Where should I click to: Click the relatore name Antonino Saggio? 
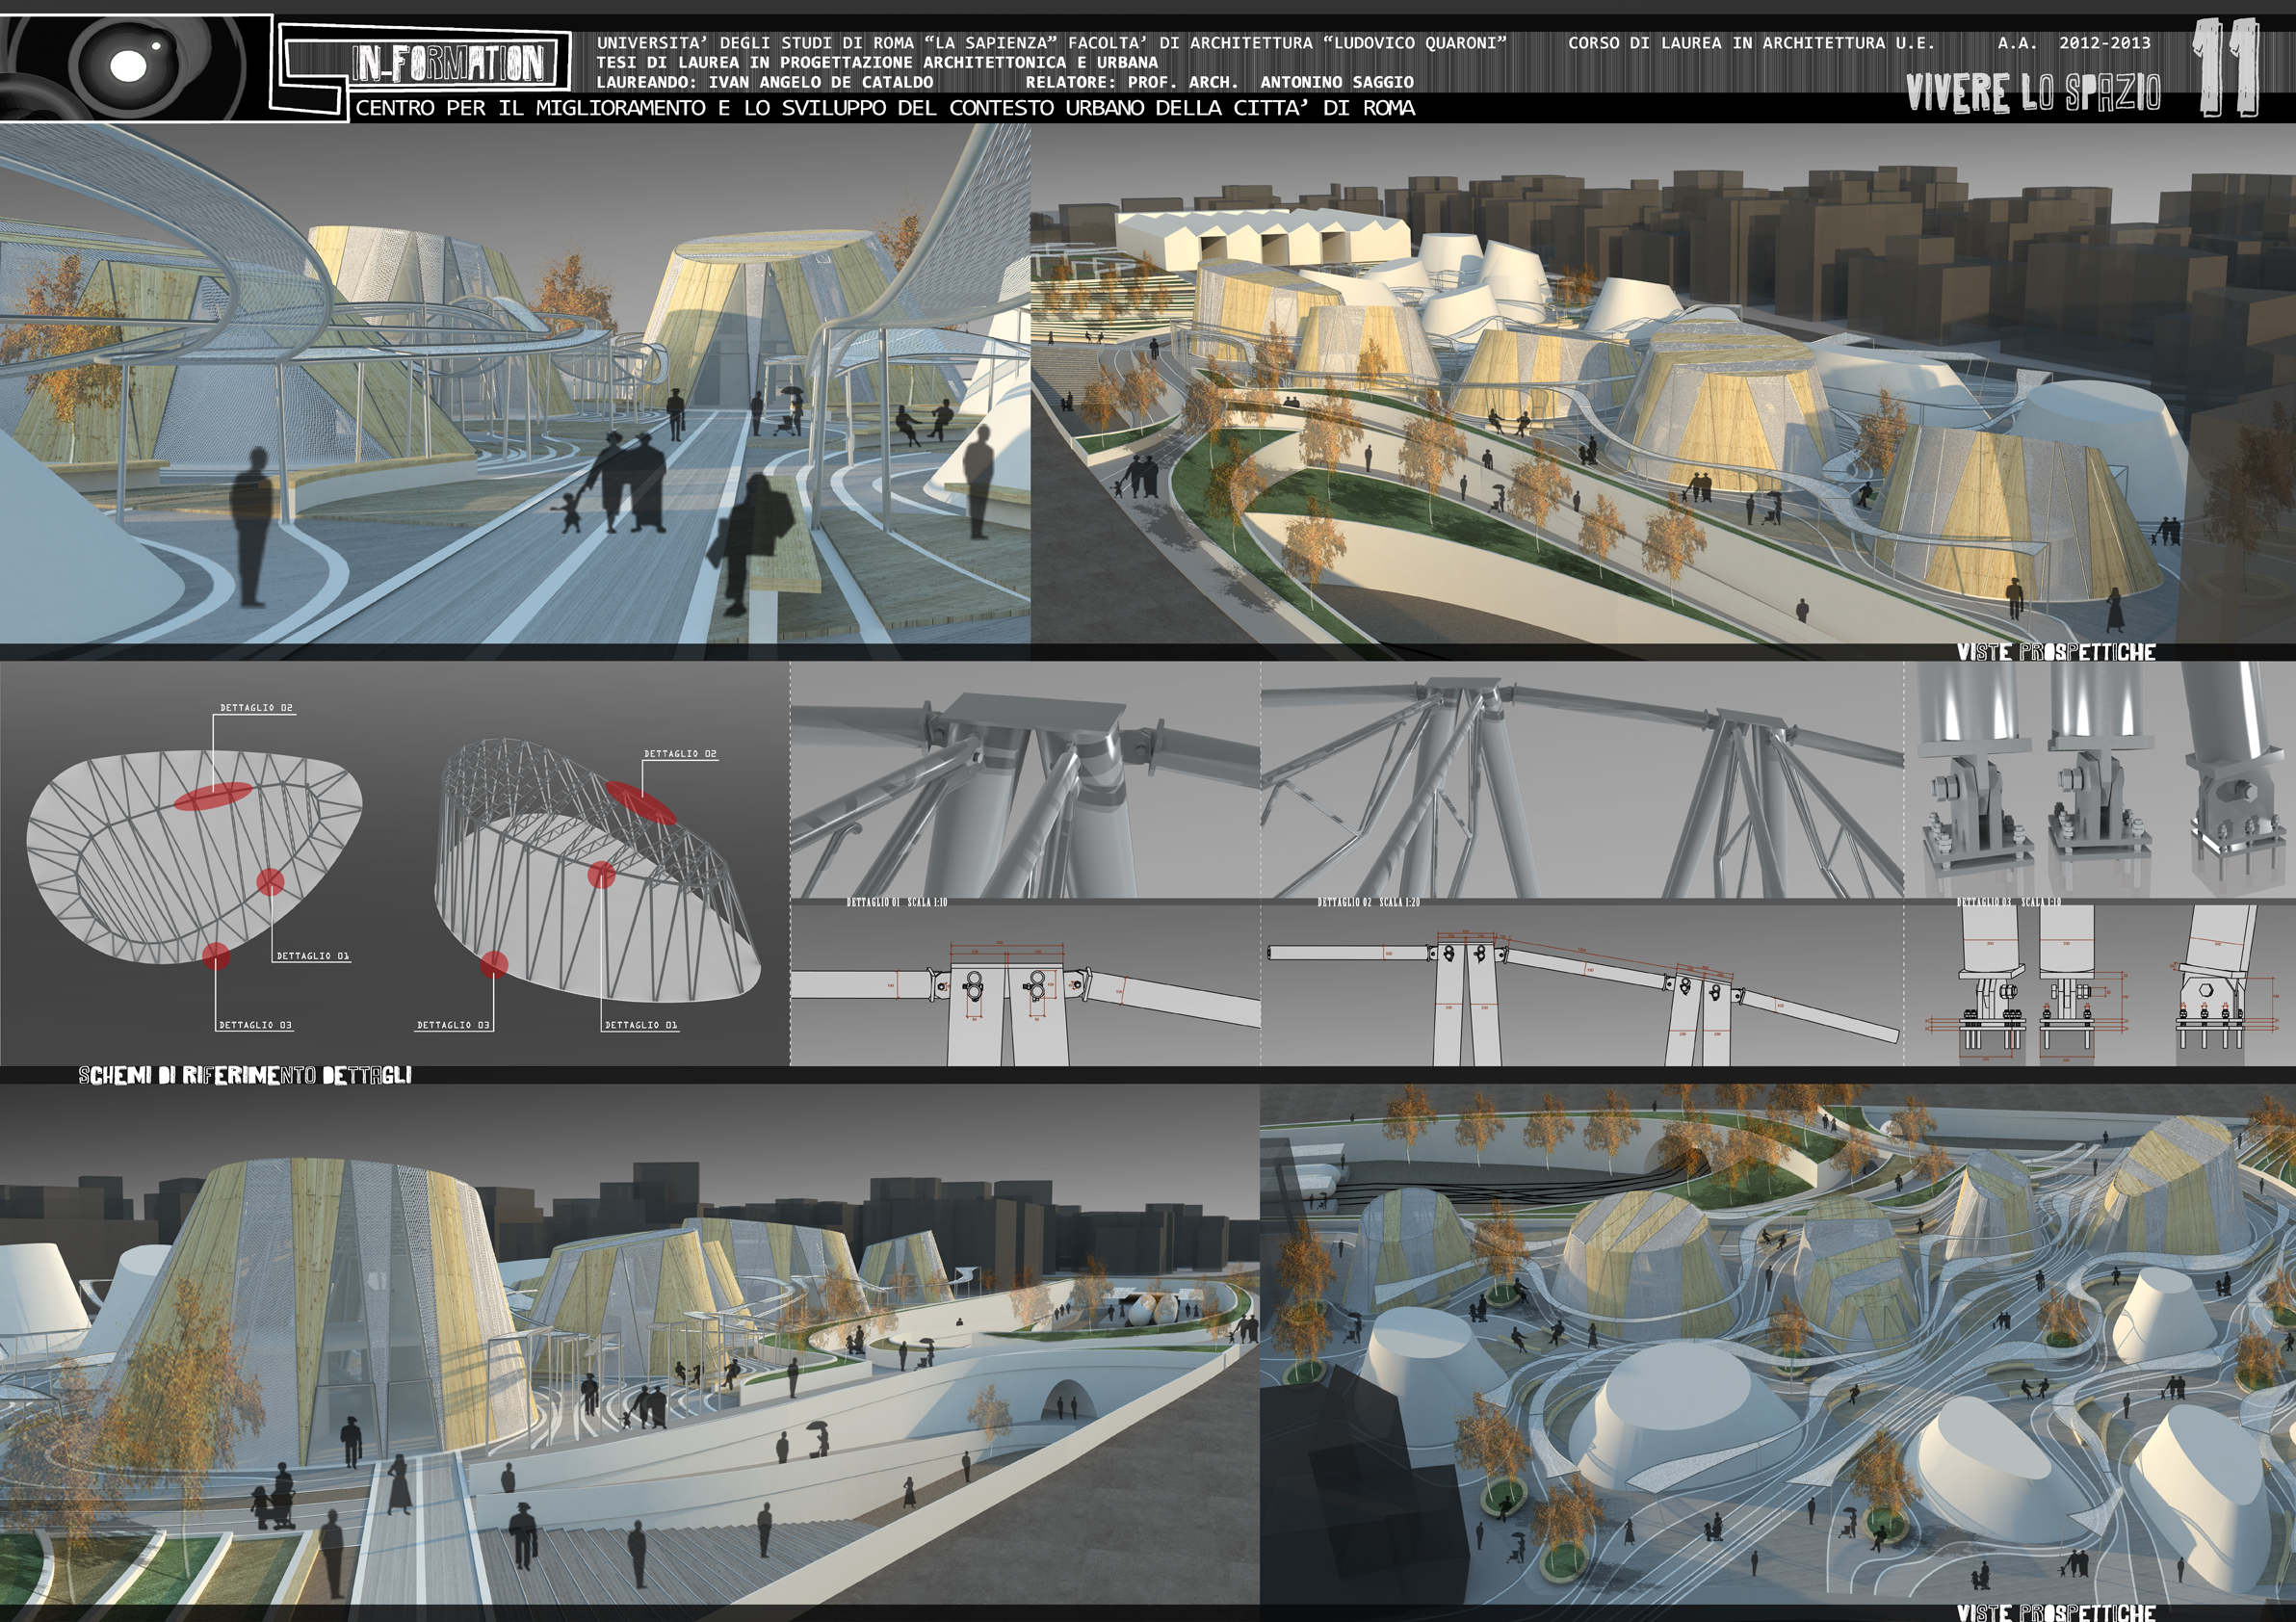click(1336, 82)
